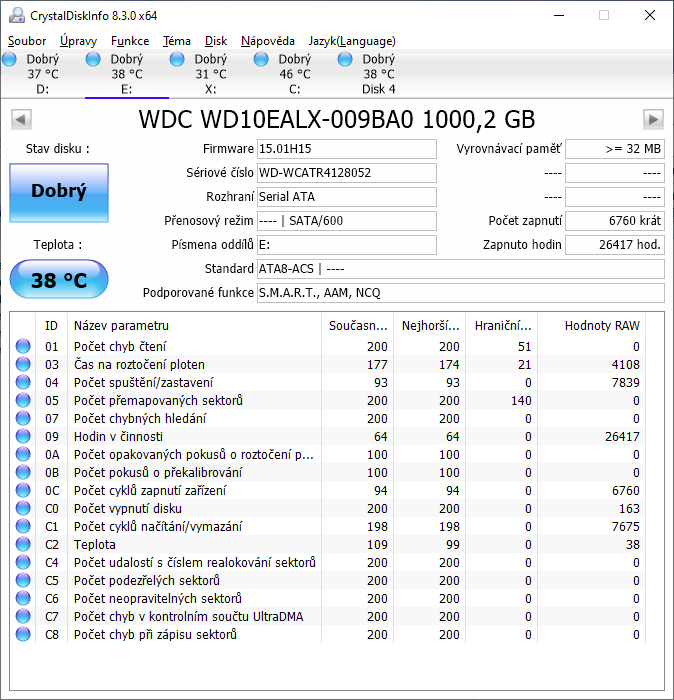Click the serial number field WD-WCATR4128052

tap(347, 173)
